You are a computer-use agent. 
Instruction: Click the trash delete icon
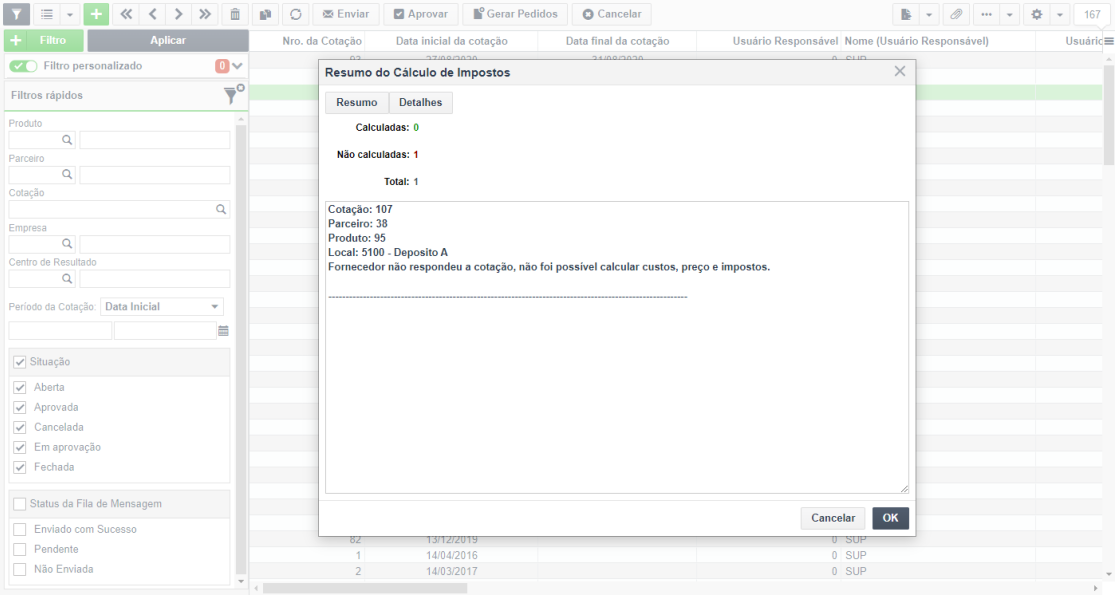[x=235, y=14]
